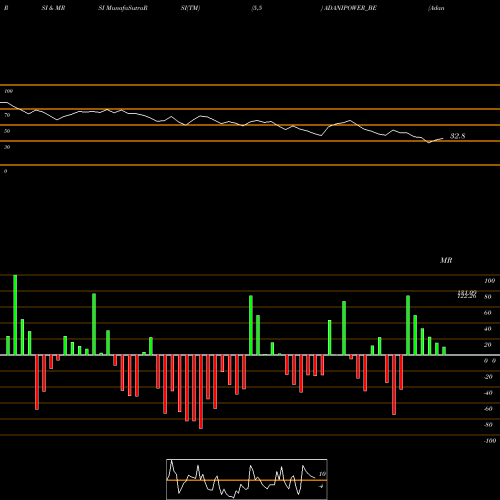Click the MR axis label 80
The width and height of the screenshot is (500, 500).
point(488,297)
